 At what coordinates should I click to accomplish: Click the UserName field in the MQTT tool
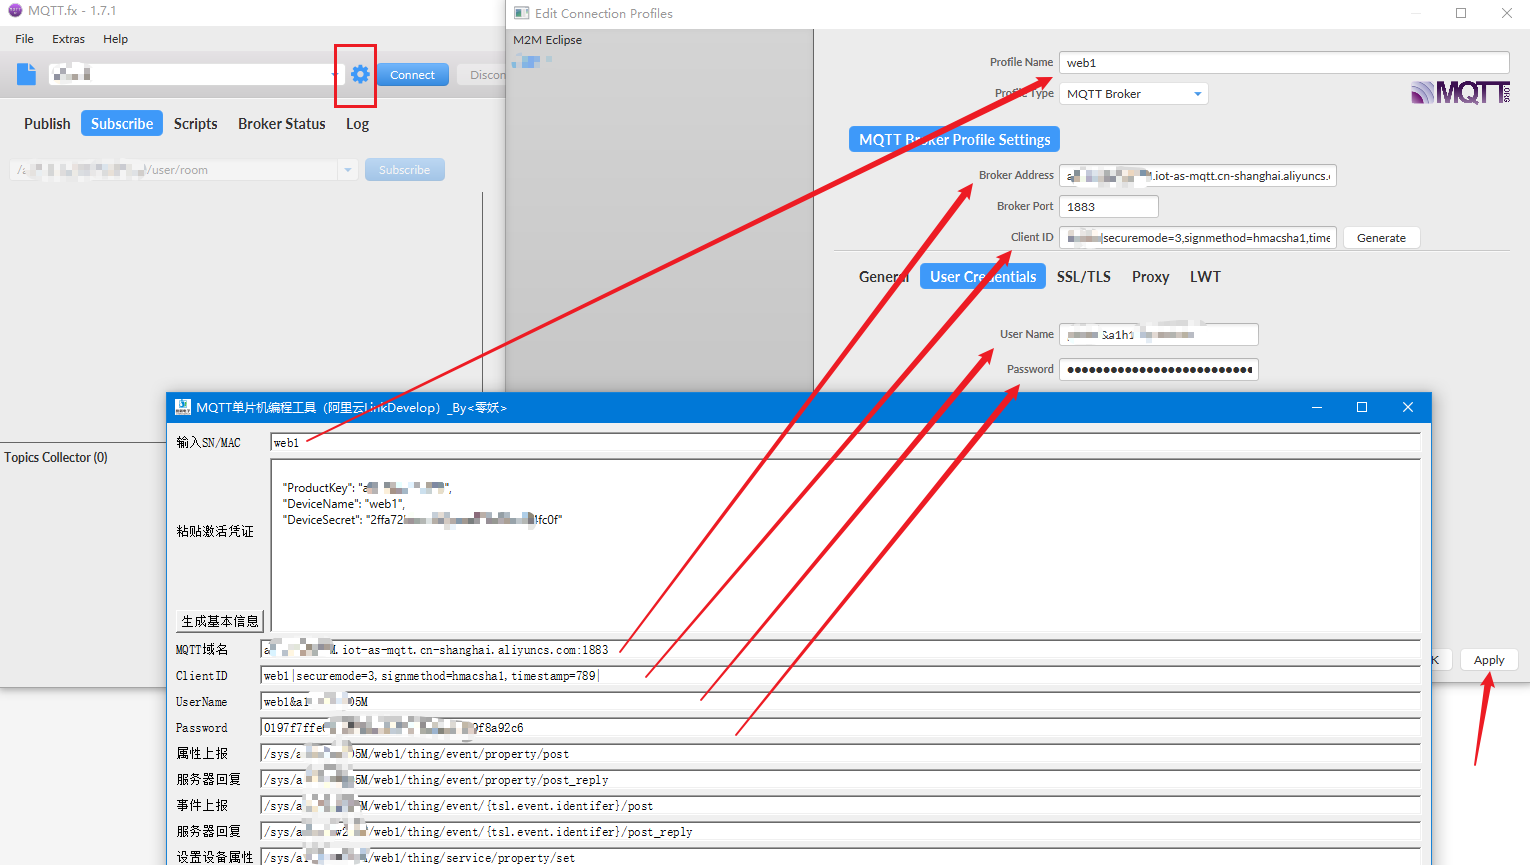click(840, 702)
